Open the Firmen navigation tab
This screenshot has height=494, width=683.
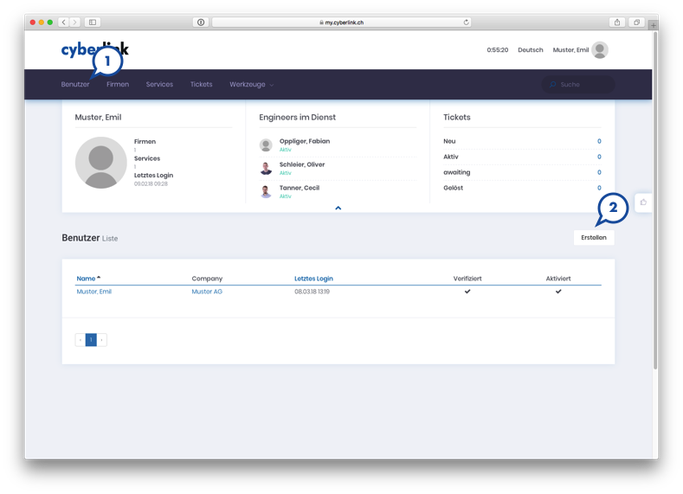[x=118, y=85]
